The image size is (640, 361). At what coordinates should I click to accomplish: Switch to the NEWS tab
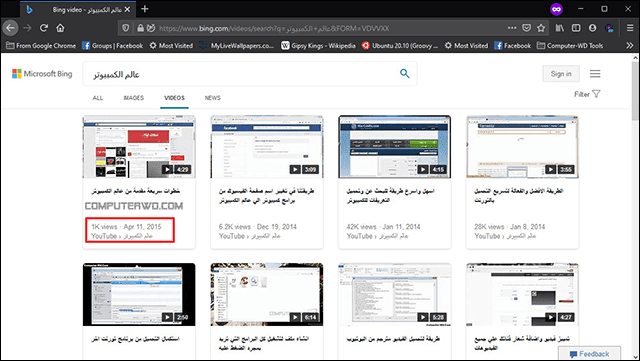[x=213, y=98]
